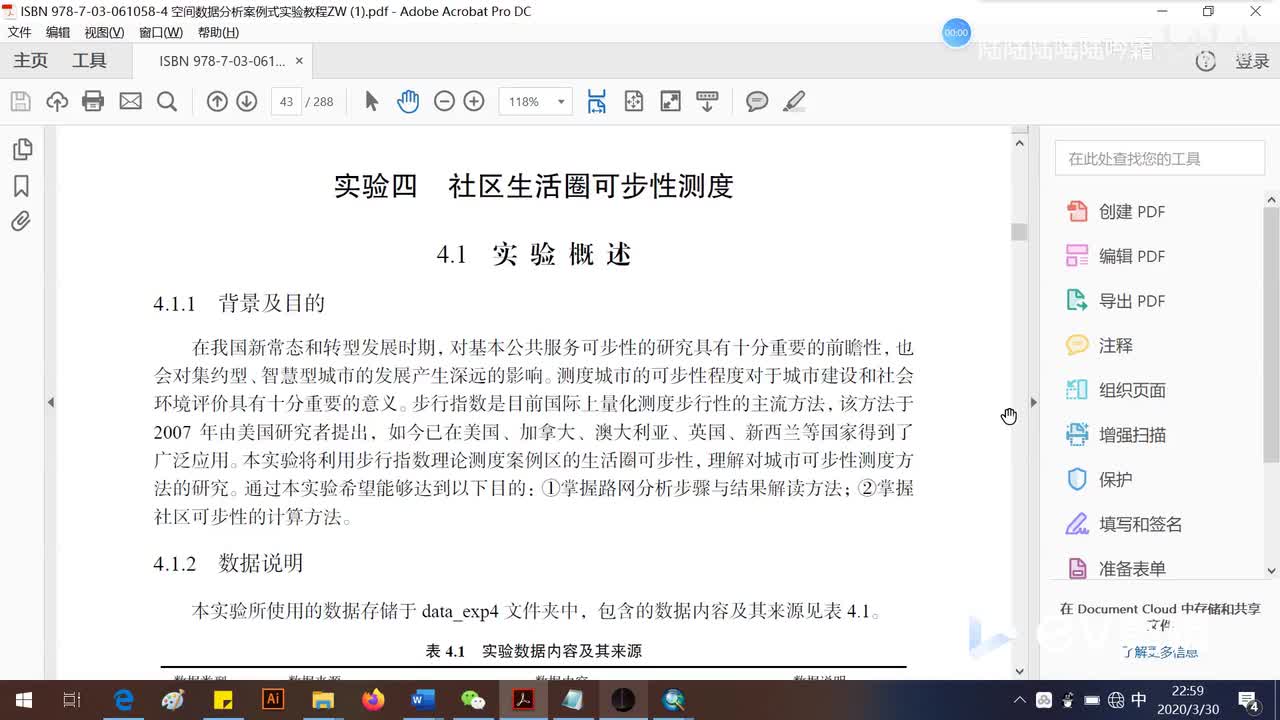Open Adobe Illustrator from taskbar
This screenshot has width=1280, height=720.
(x=273, y=700)
